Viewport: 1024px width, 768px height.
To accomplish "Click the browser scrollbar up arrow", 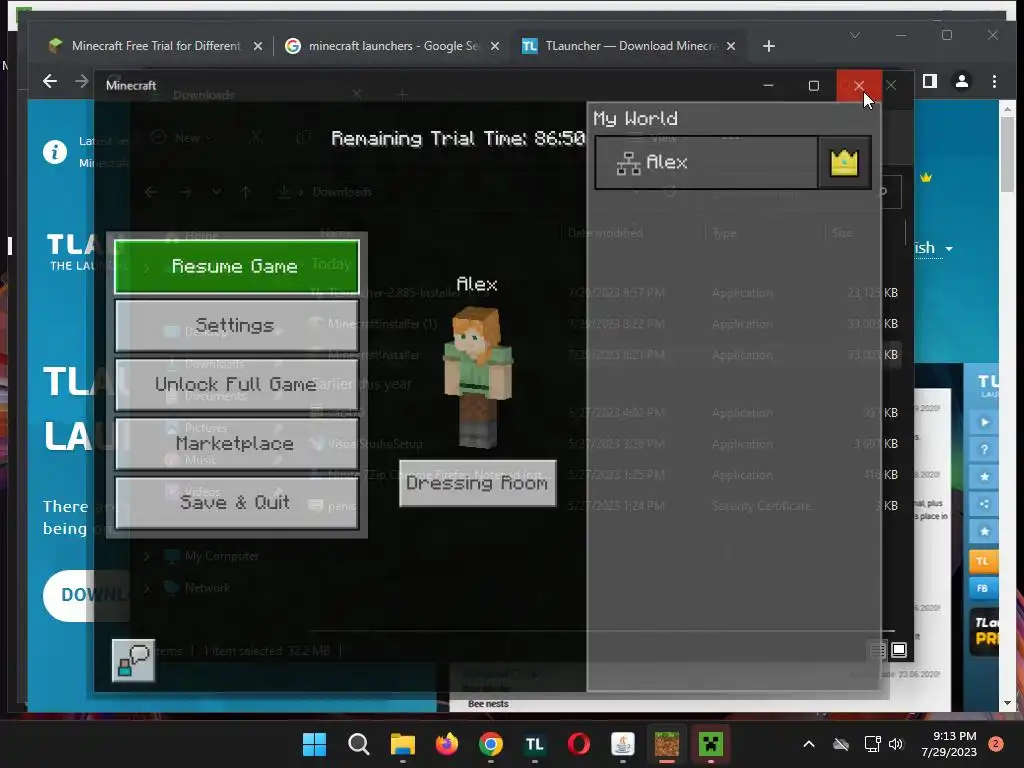I will pyautogui.click(x=1007, y=109).
